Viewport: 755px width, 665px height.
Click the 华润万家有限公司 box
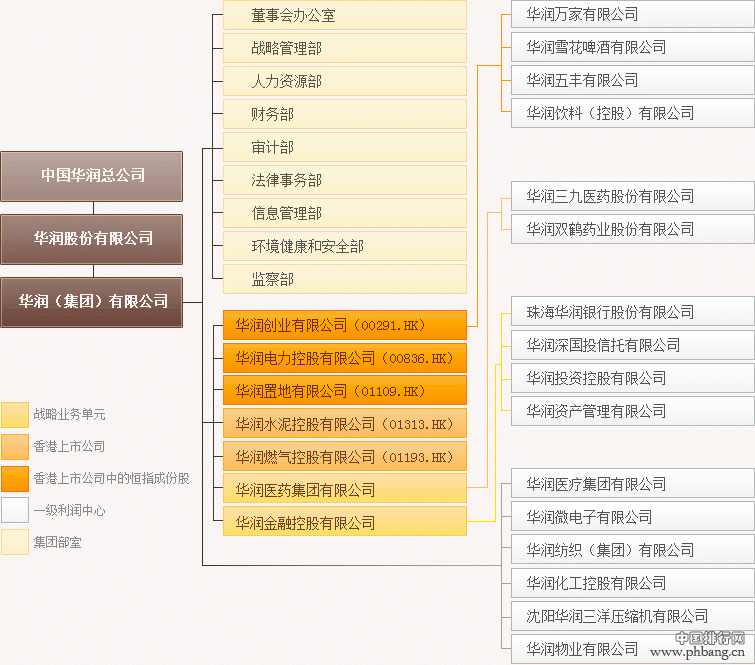[x=633, y=14]
